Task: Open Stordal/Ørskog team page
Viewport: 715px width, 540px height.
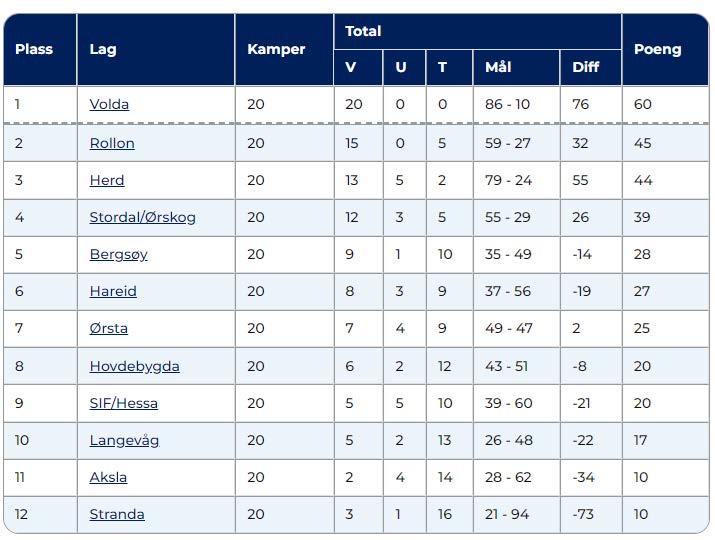Action: 142,217
